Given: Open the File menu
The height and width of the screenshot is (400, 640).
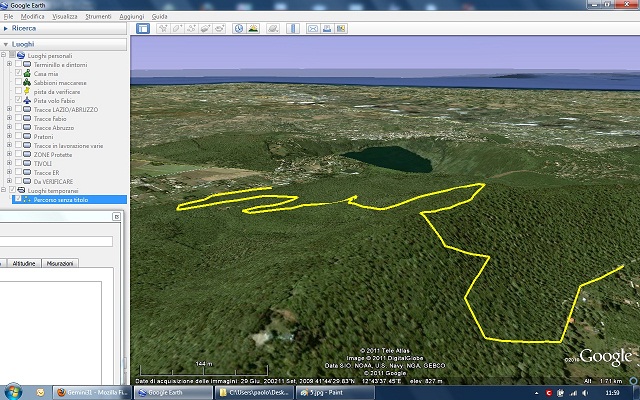Looking at the screenshot, I should tap(8, 16).
